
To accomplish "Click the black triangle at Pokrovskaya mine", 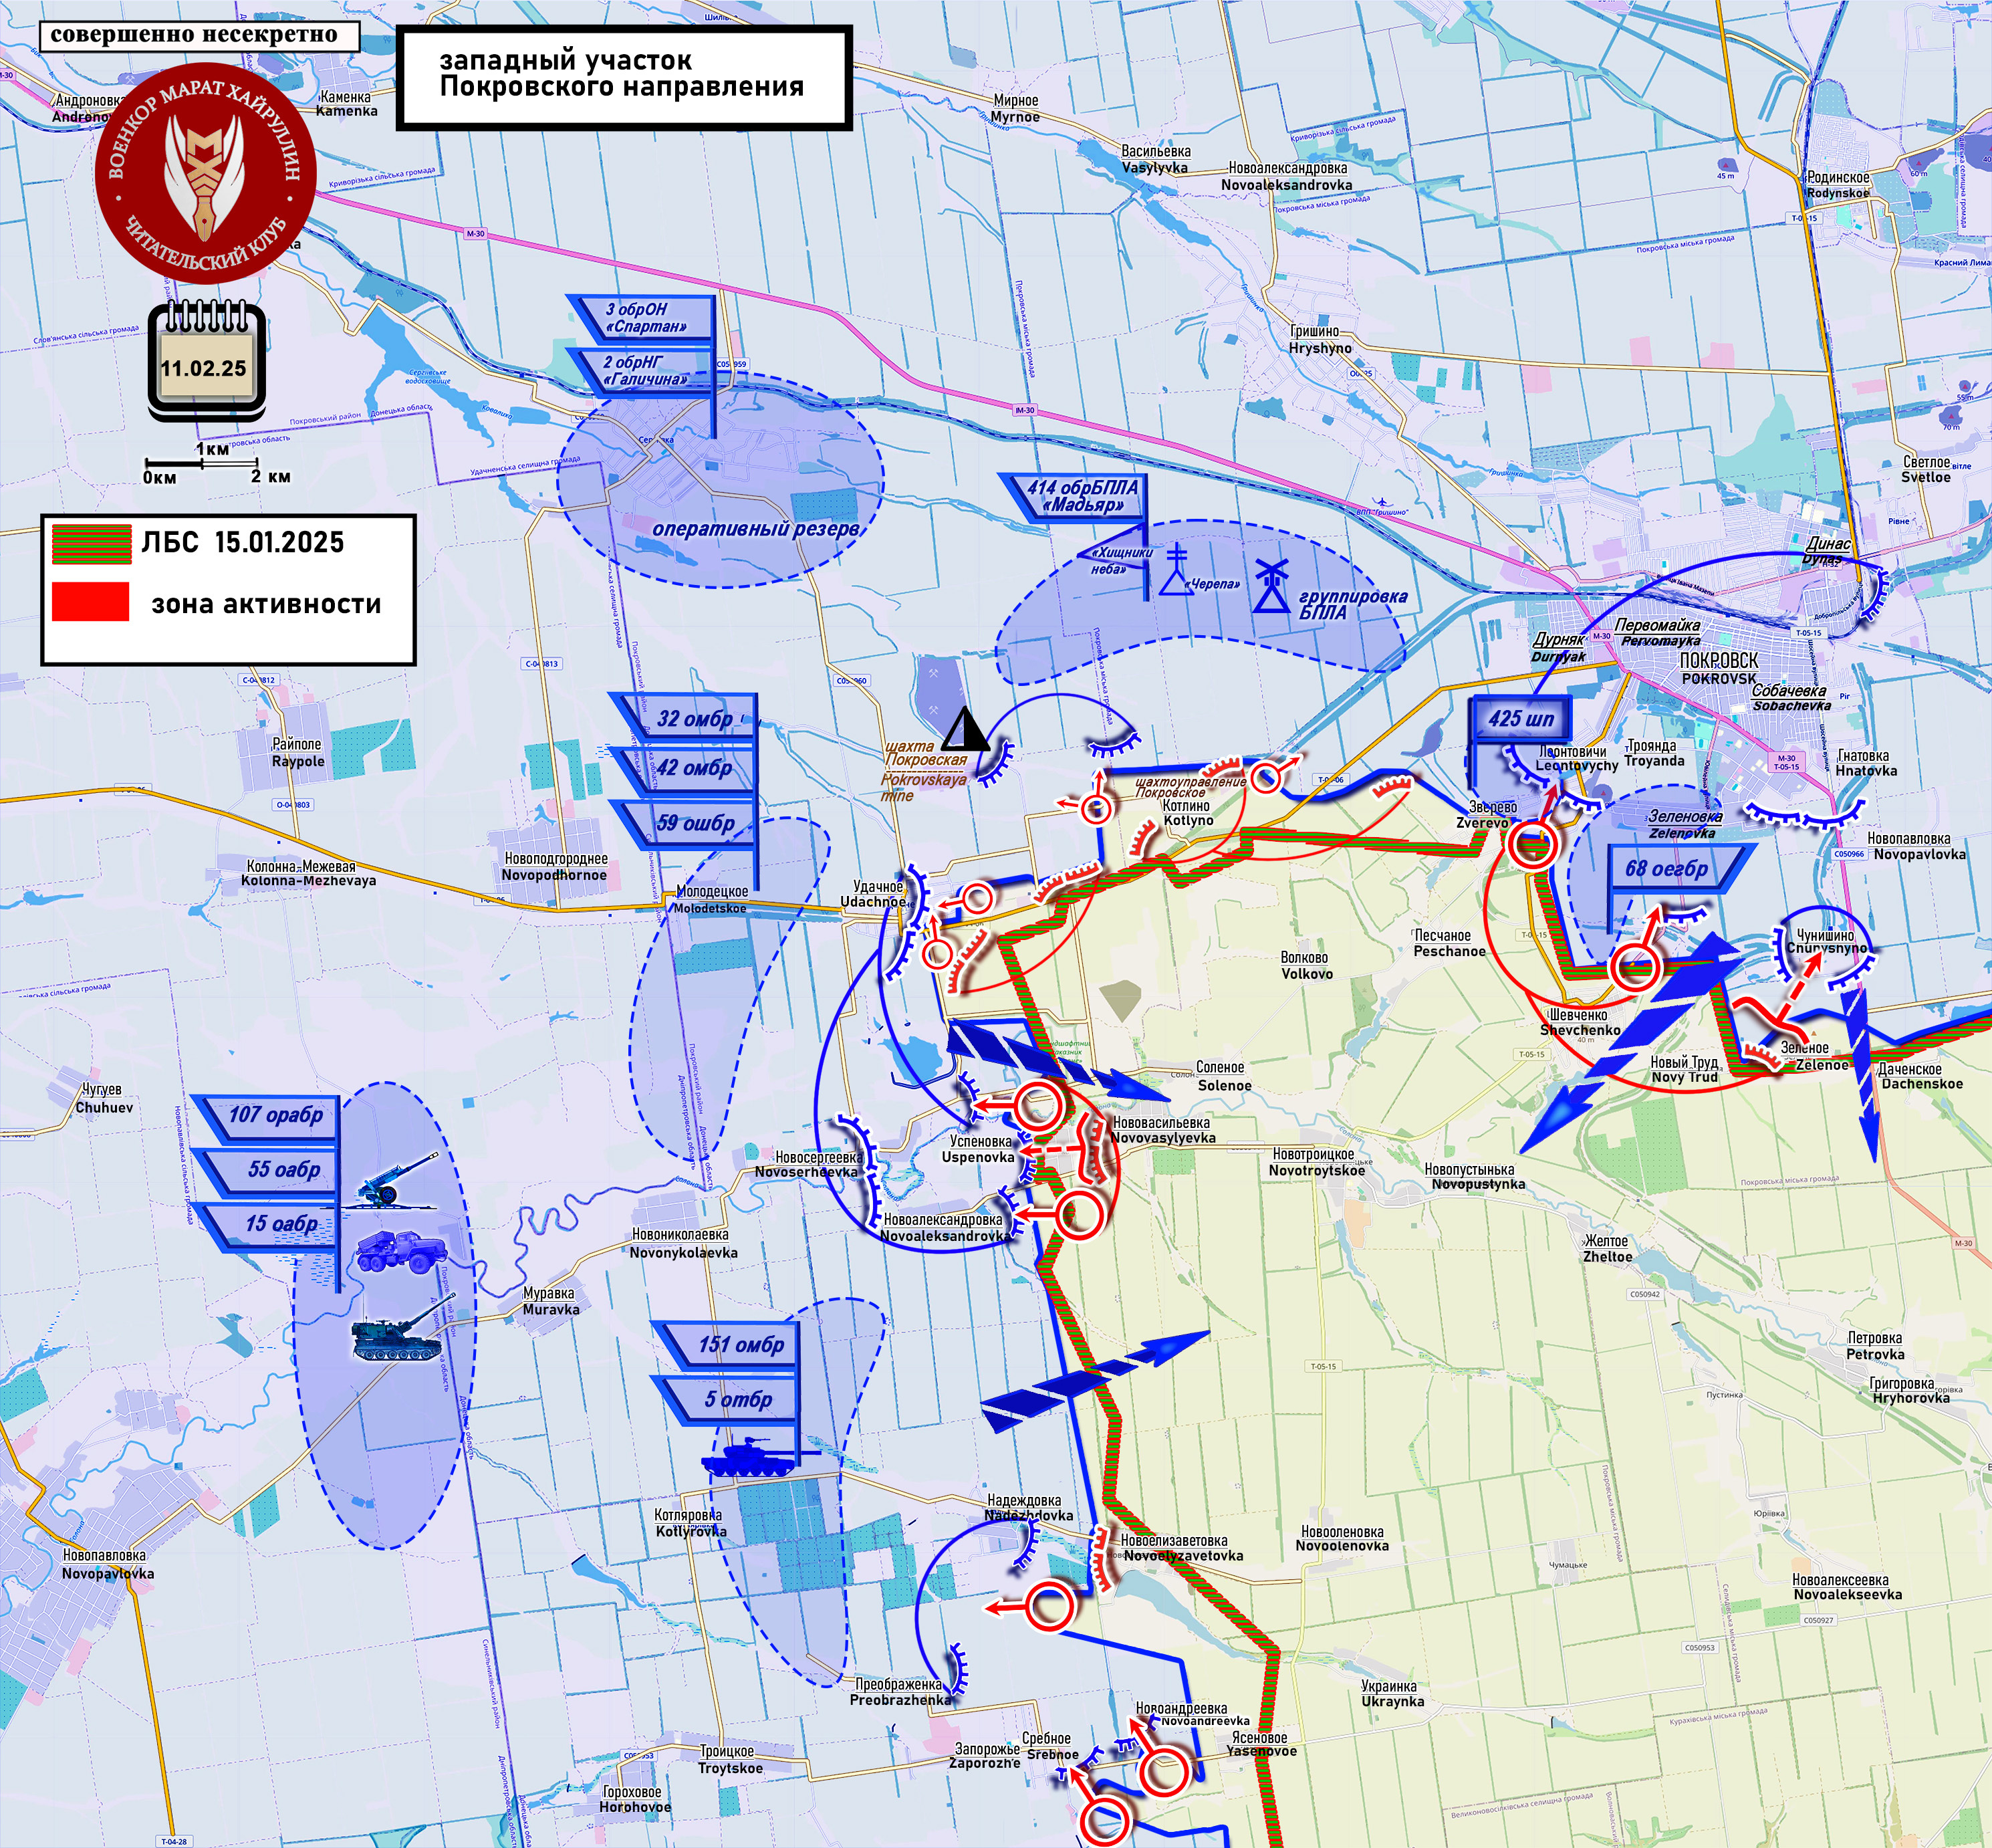I will [966, 729].
